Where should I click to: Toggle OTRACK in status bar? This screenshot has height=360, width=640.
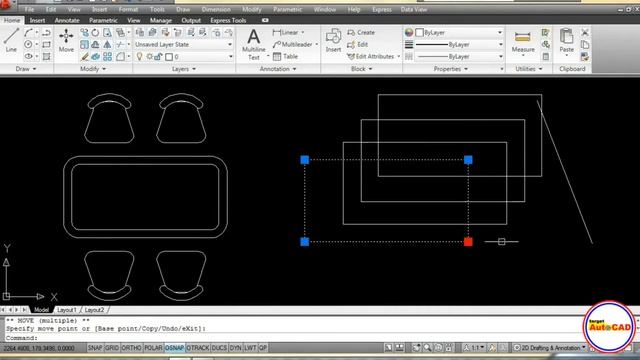tap(198, 348)
